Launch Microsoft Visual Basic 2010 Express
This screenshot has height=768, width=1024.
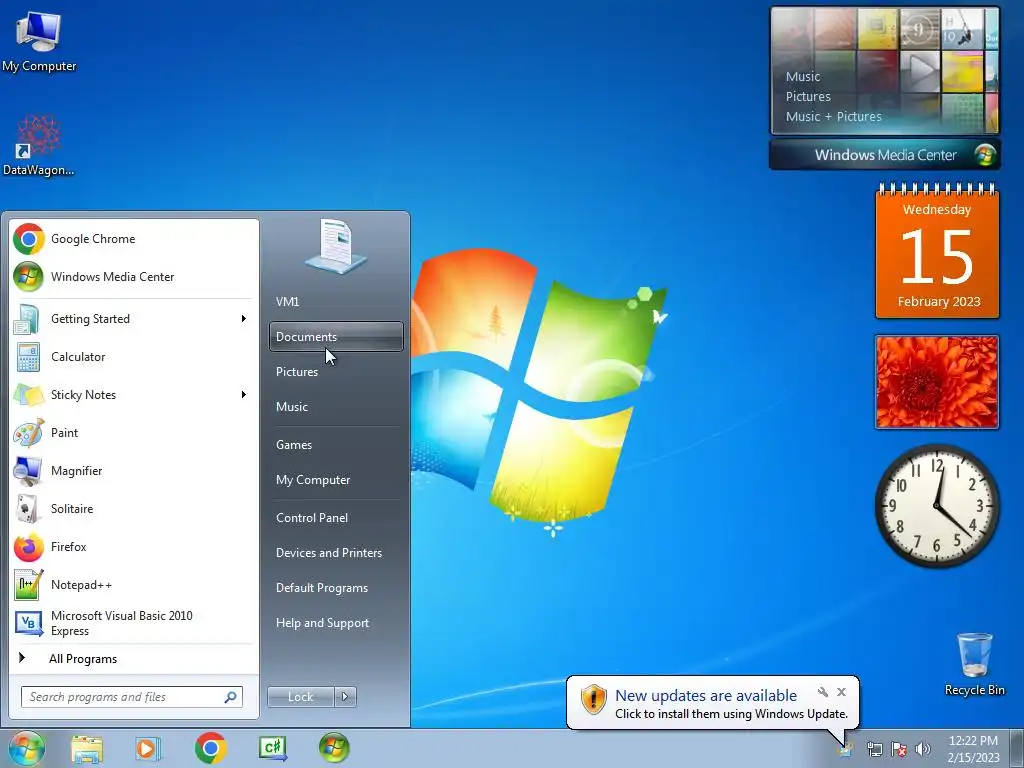[133, 623]
